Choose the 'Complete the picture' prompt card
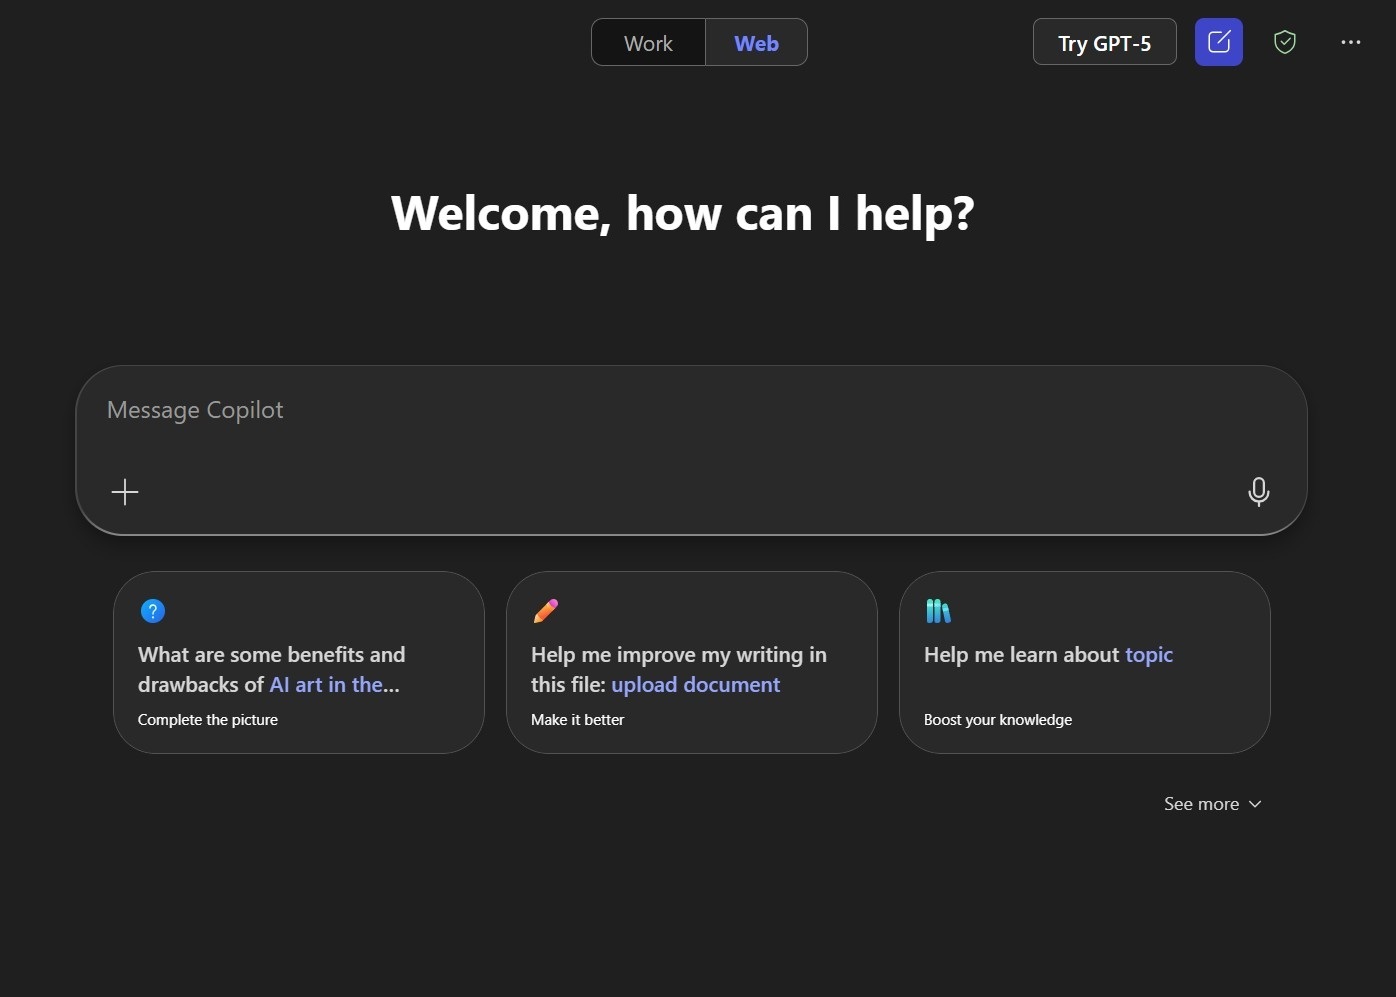Image resolution: width=1396 pixels, height=997 pixels. click(x=208, y=720)
